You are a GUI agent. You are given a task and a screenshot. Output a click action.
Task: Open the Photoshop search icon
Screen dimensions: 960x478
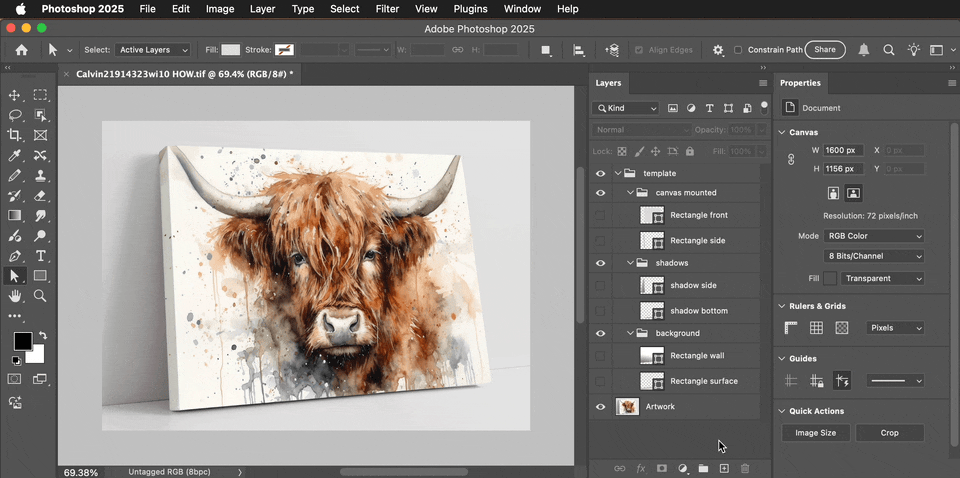888,50
